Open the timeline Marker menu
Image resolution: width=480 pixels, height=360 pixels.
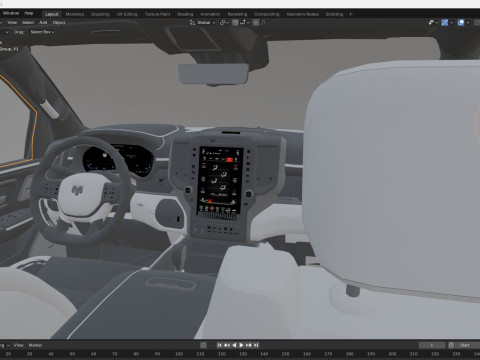(x=35, y=345)
